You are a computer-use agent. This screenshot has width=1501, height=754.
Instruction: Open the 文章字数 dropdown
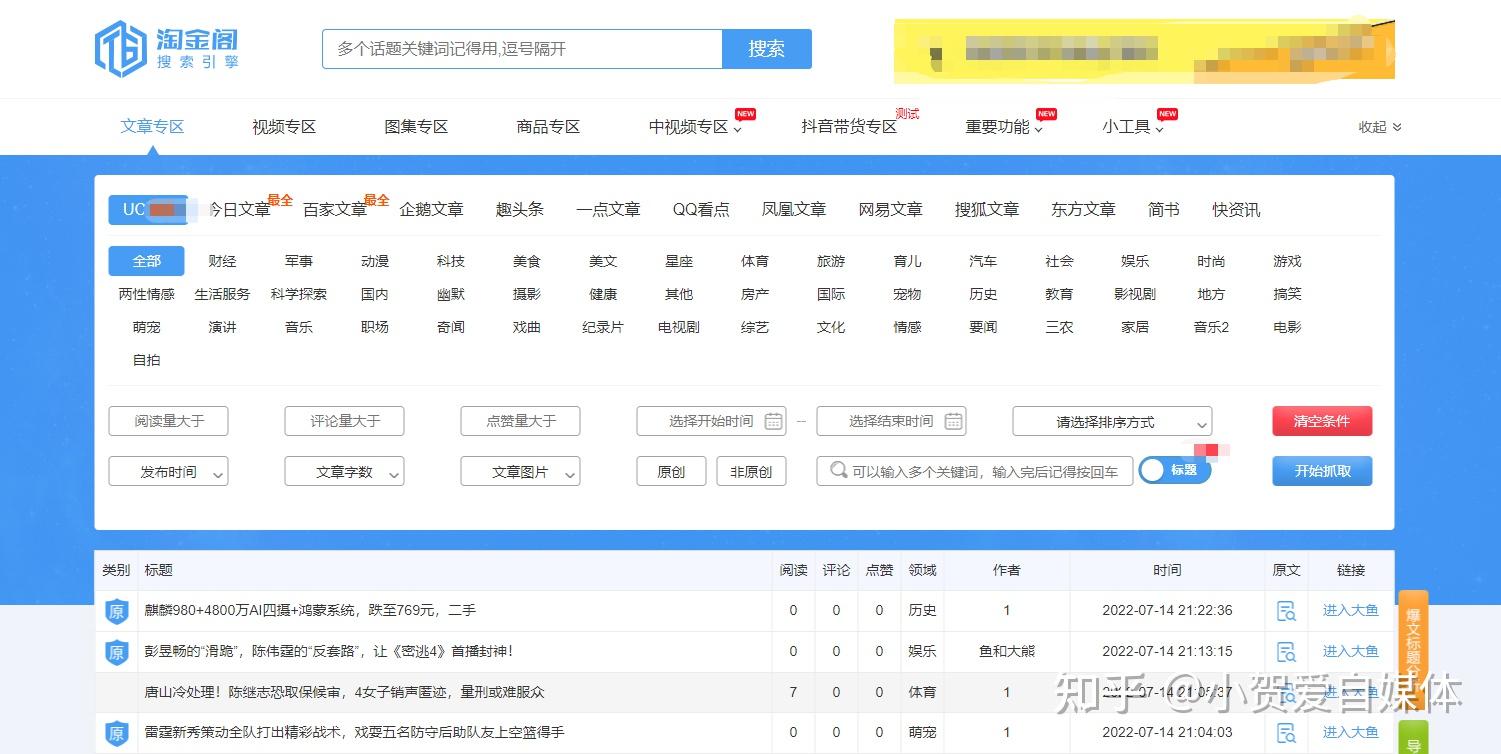point(344,471)
